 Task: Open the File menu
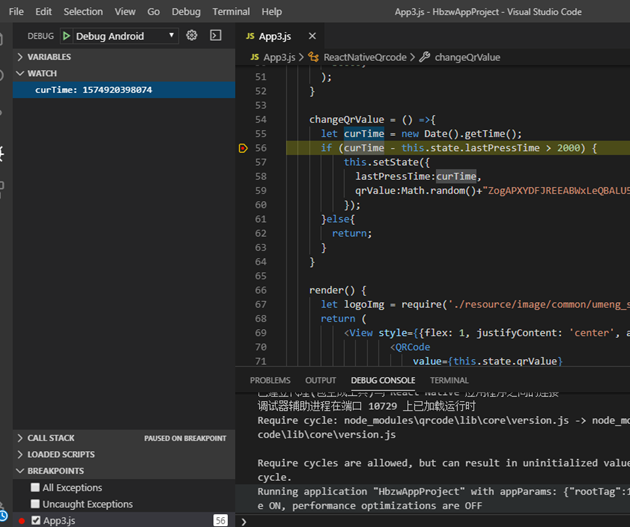[16, 12]
